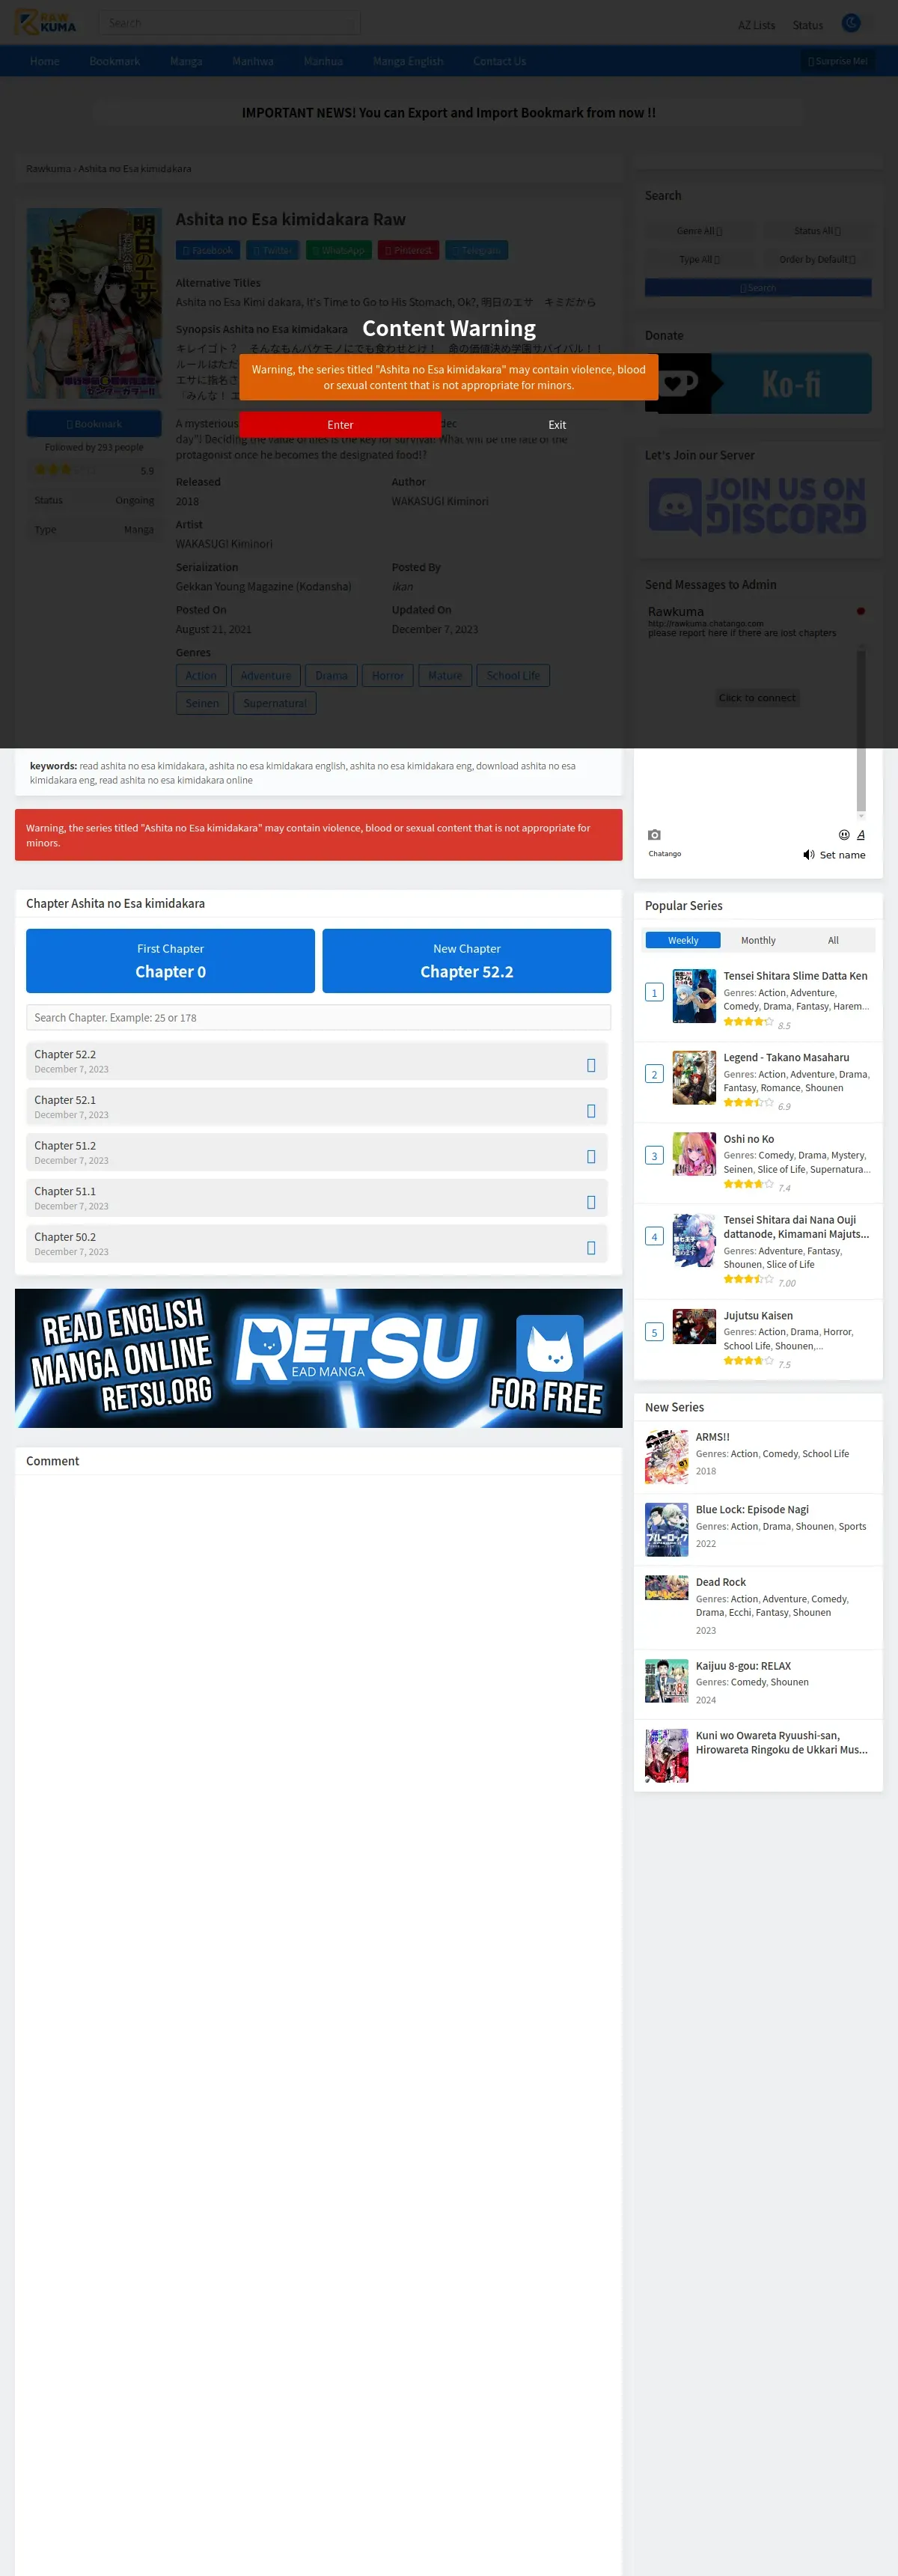The height and width of the screenshot is (2576, 898).
Task: Toggle dark mode moon icon
Action: (851, 22)
